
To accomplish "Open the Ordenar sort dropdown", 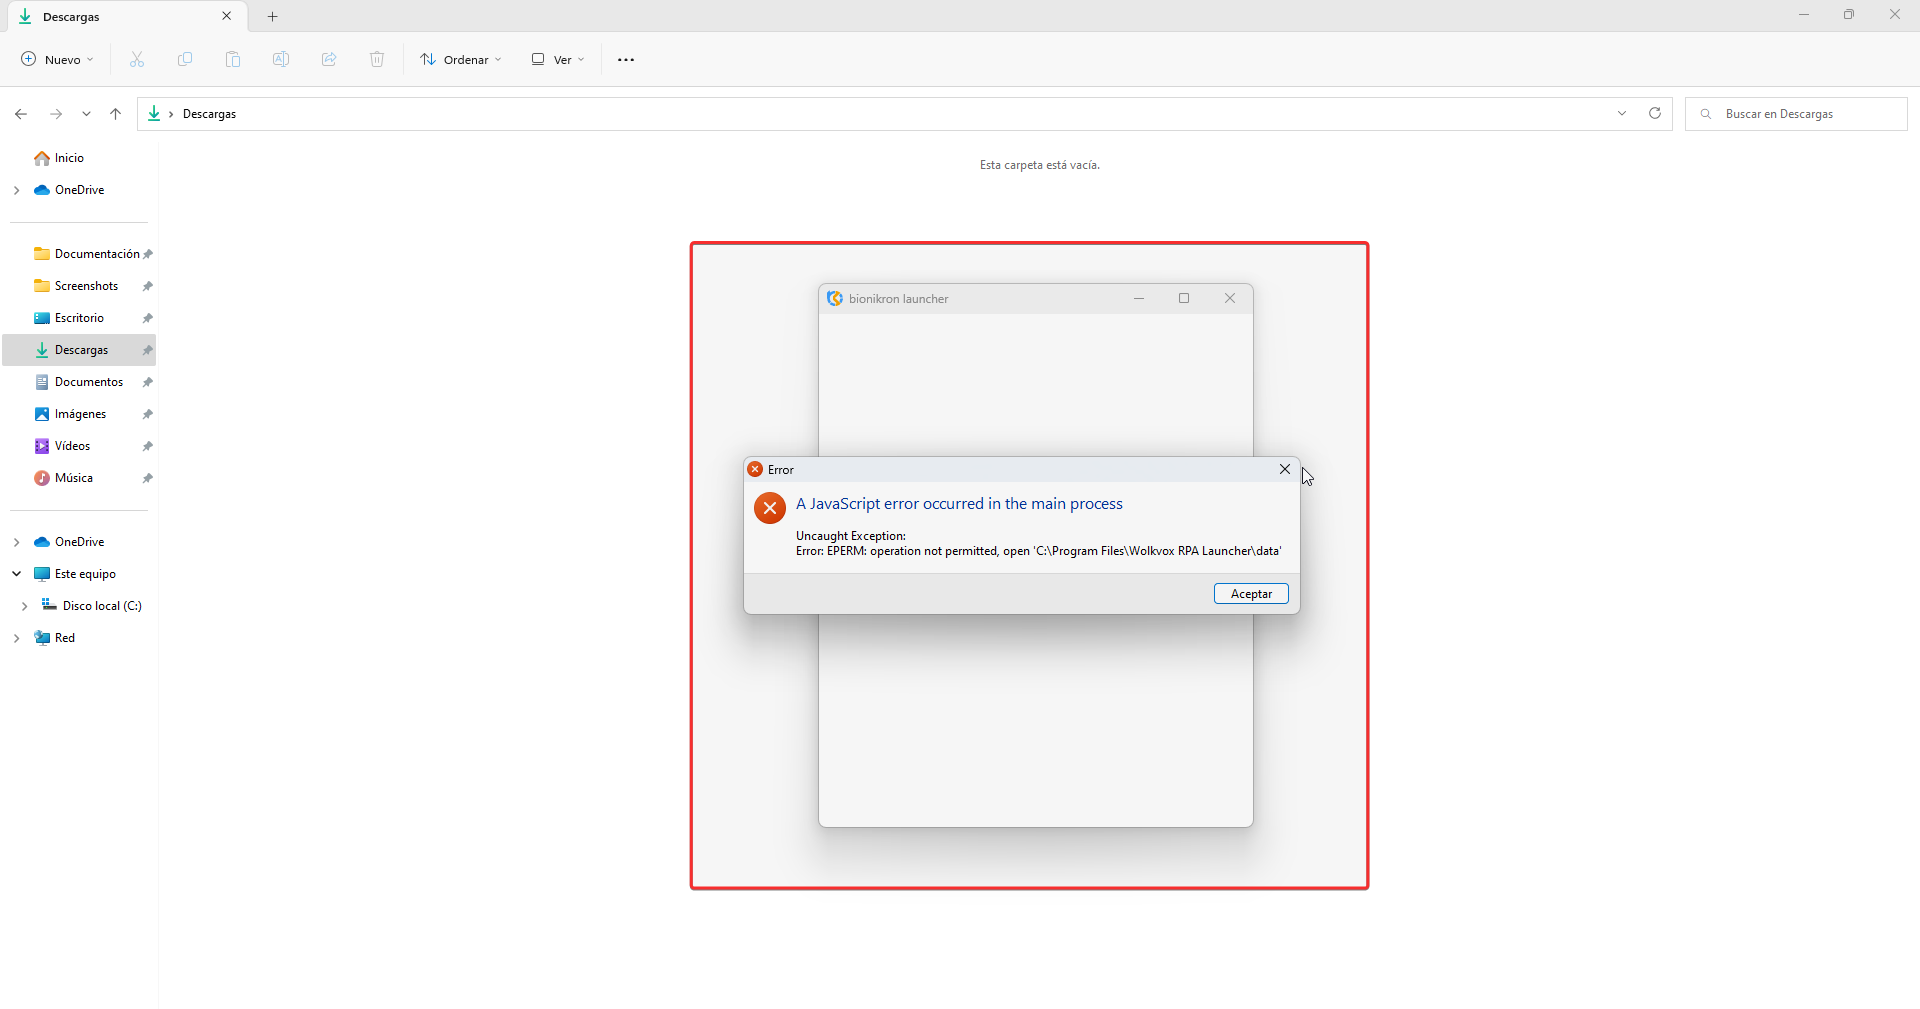I will (461, 60).
